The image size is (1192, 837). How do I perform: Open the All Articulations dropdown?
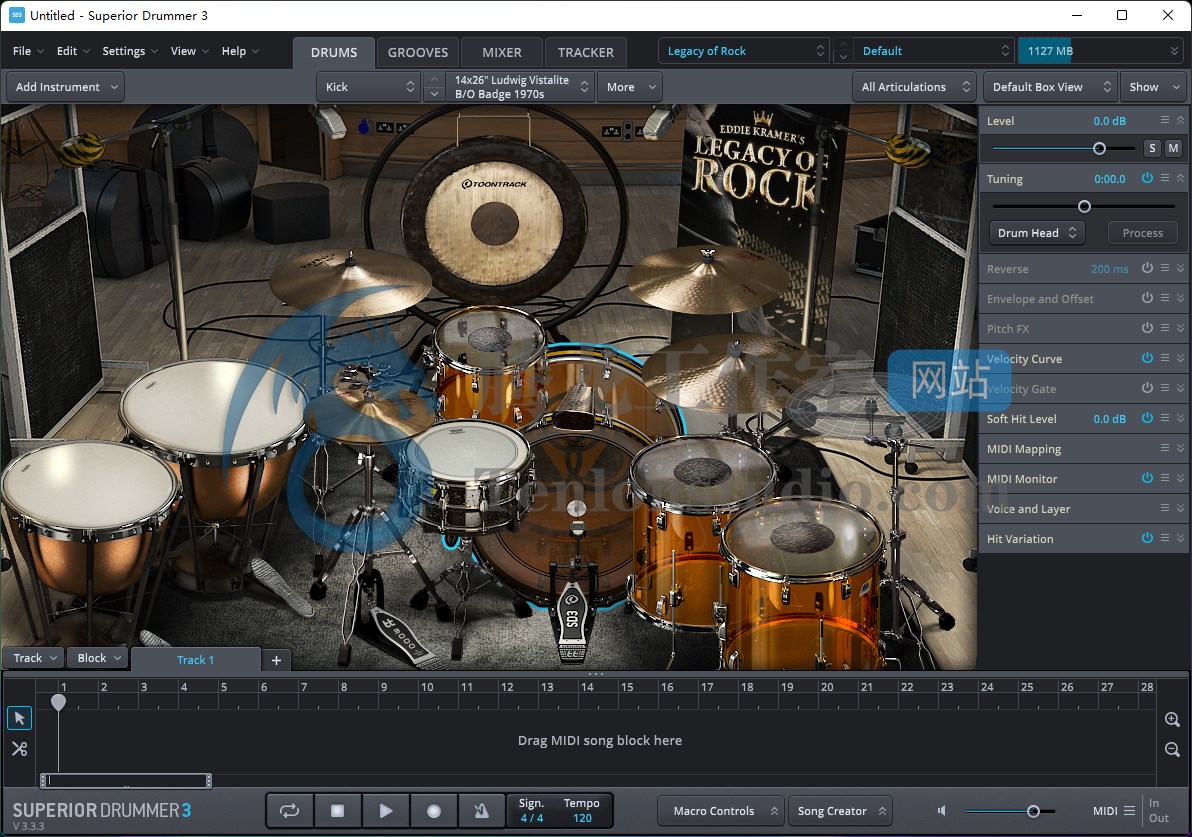[x=915, y=87]
